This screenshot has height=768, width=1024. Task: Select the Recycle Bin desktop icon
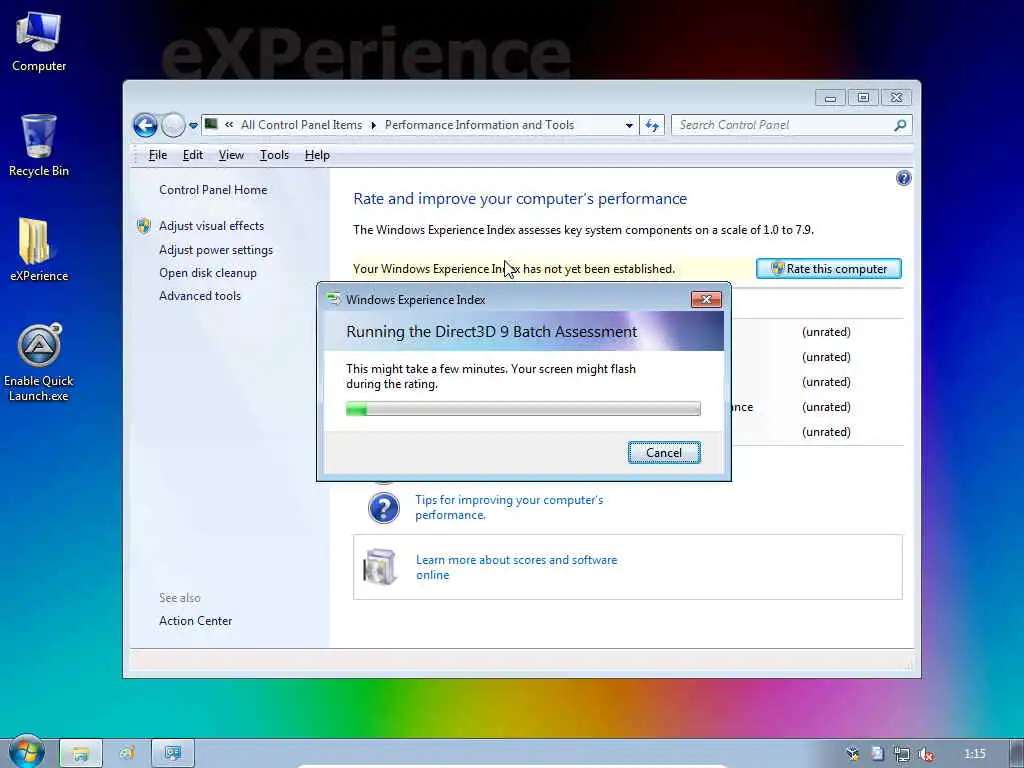point(39,145)
